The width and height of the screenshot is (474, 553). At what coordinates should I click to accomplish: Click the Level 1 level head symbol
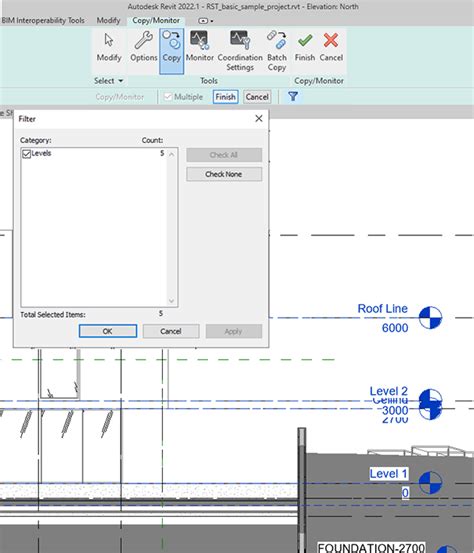tap(430, 482)
